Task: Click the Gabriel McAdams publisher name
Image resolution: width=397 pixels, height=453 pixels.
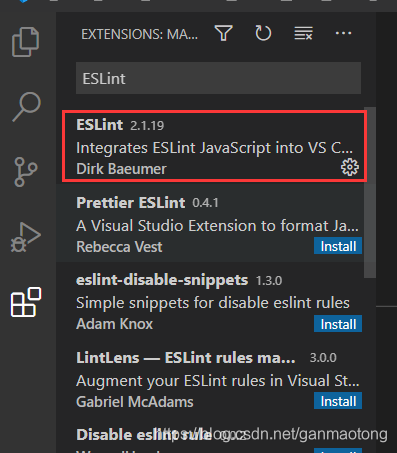Action: click(x=135, y=402)
